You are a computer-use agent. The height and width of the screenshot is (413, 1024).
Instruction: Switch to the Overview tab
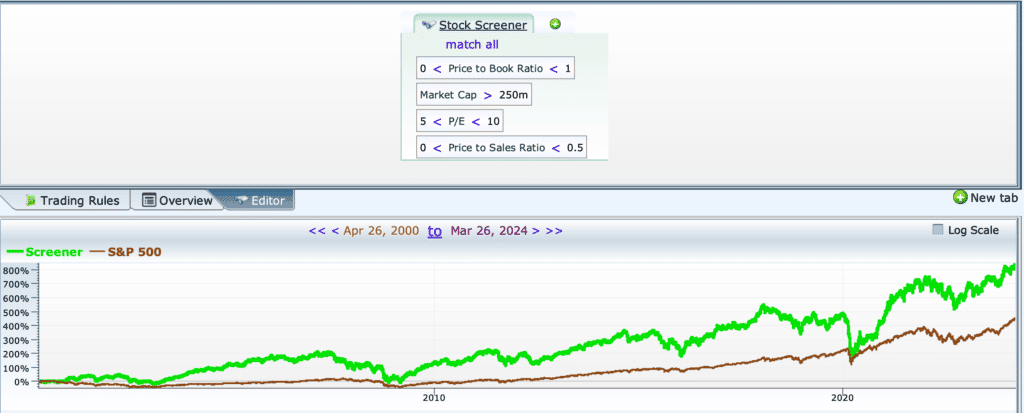(x=185, y=201)
